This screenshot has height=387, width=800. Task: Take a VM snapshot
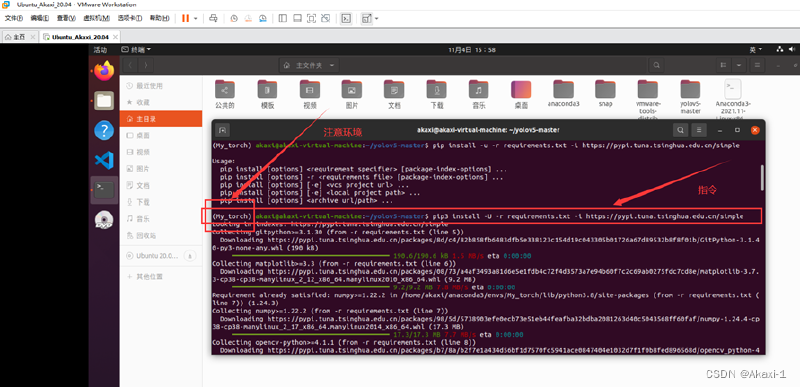pyautogui.click(x=234, y=18)
